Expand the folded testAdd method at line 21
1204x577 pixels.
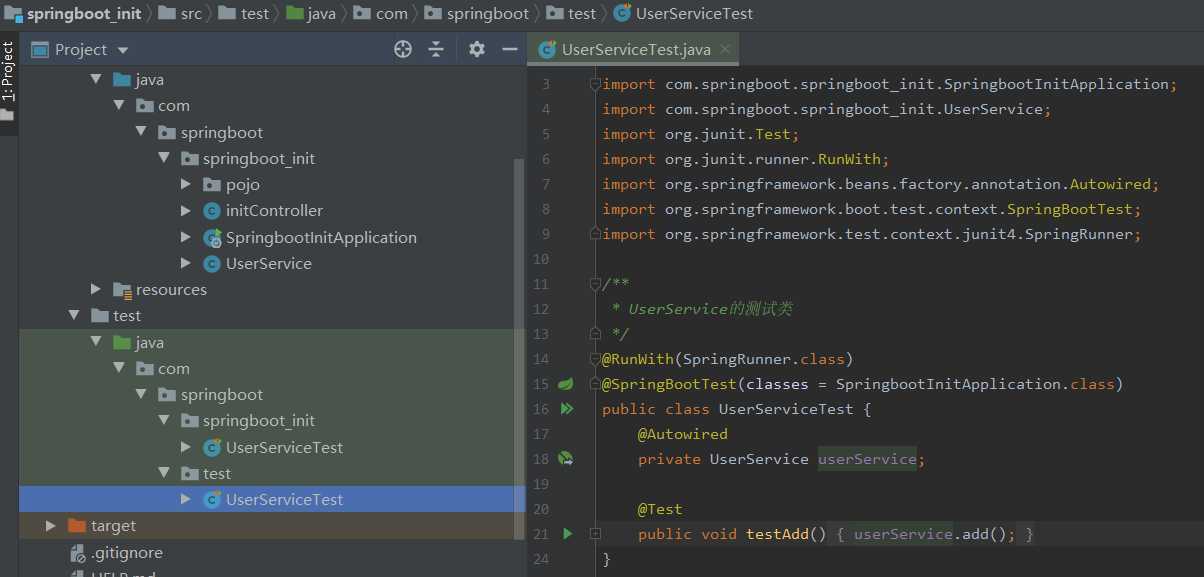[x=595, y=534]
